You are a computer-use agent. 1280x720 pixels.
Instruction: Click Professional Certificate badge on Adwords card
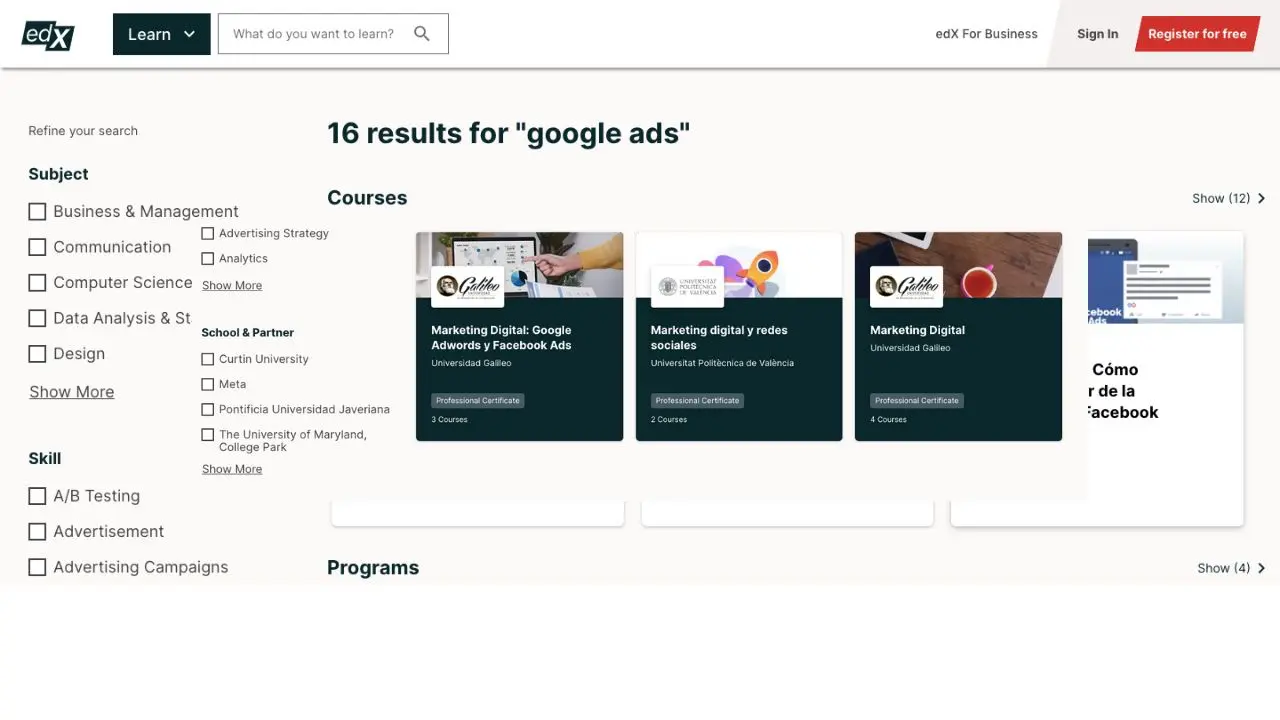[478, 400]
